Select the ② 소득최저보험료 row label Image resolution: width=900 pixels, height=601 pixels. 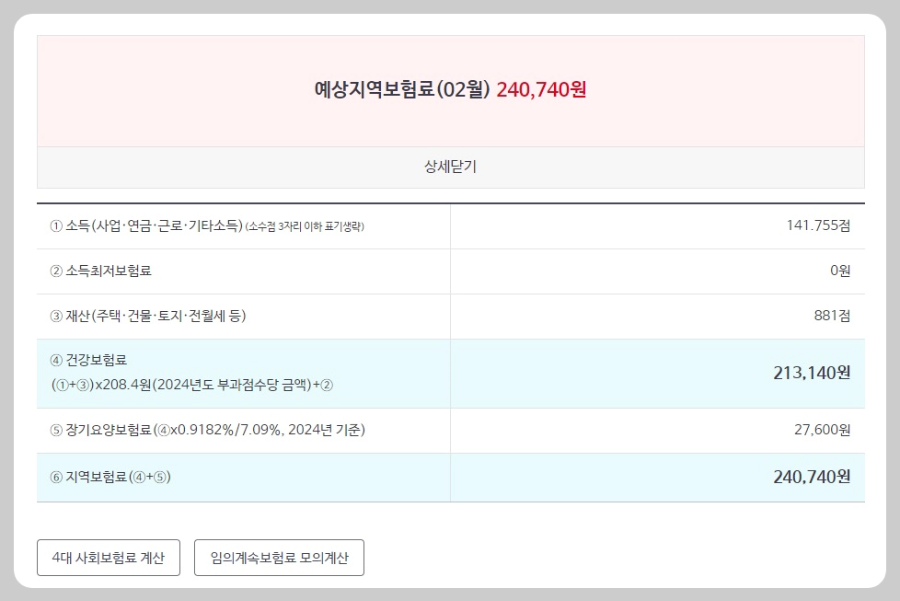(x=100, y=271)
